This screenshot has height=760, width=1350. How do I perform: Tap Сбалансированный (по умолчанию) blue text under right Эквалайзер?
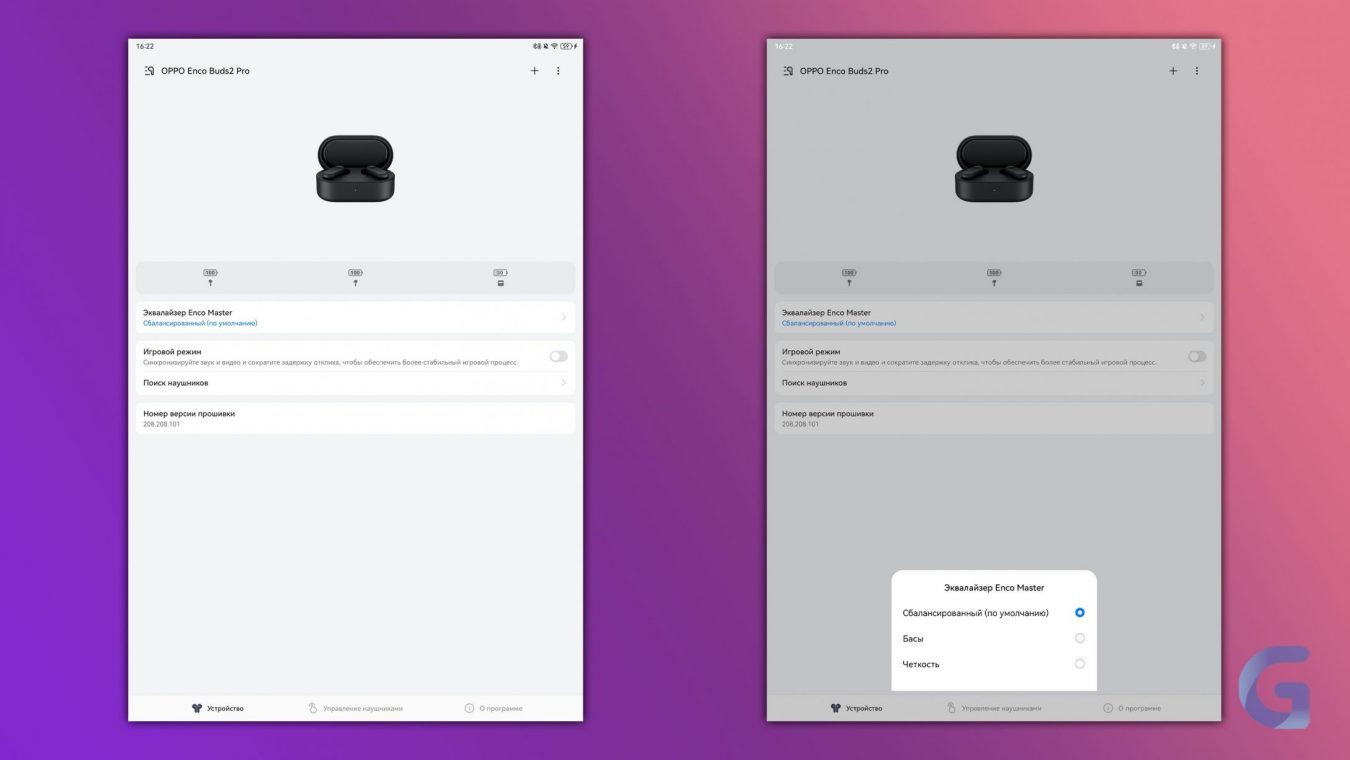839,323
